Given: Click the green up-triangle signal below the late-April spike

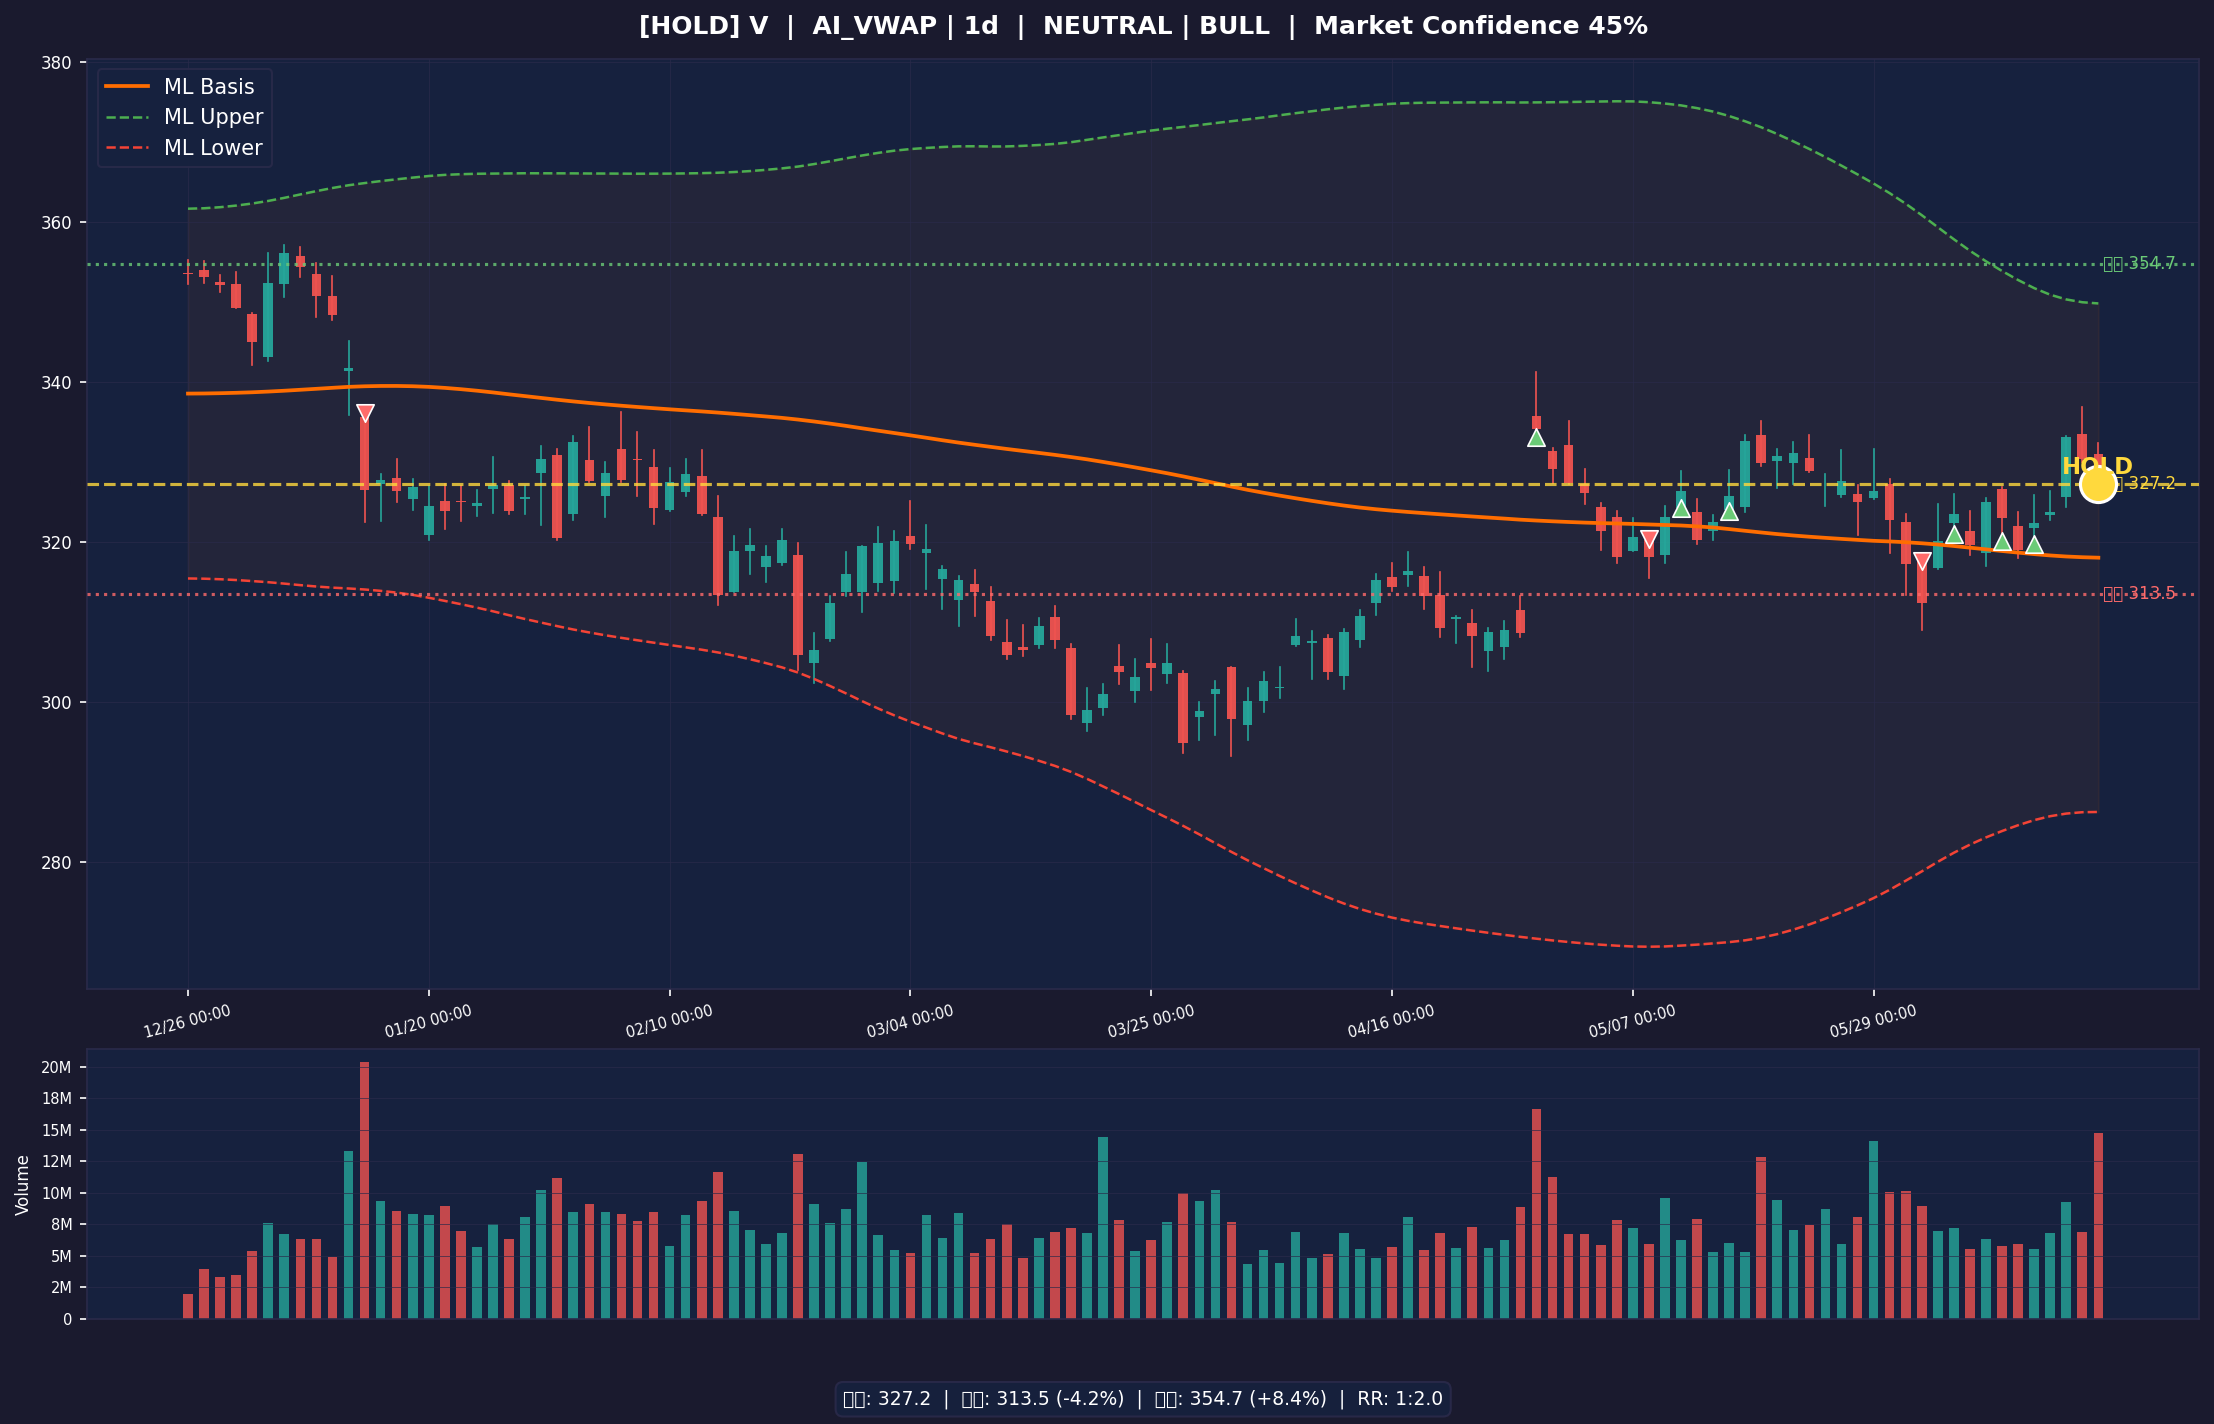Looking at the screenshot, I should tap(1536, 437).
